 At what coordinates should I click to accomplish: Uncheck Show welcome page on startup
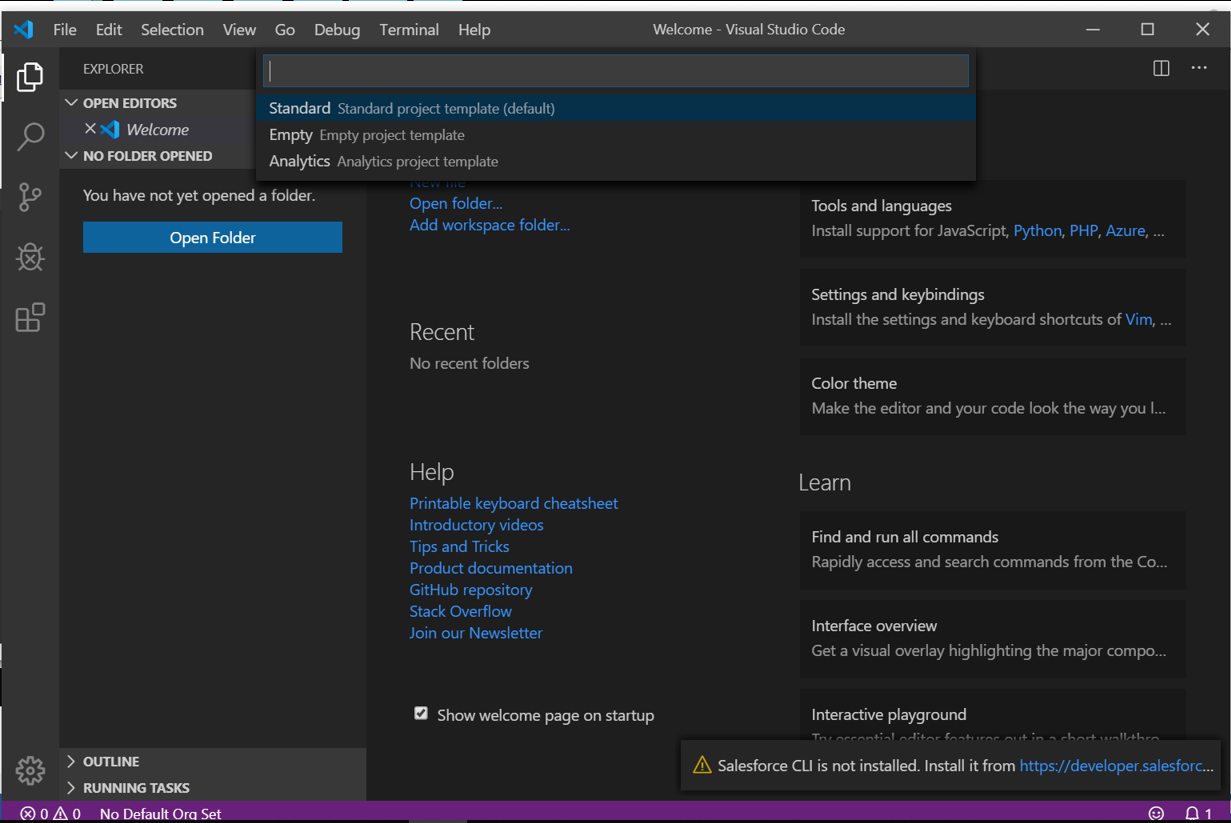point(421,714)
